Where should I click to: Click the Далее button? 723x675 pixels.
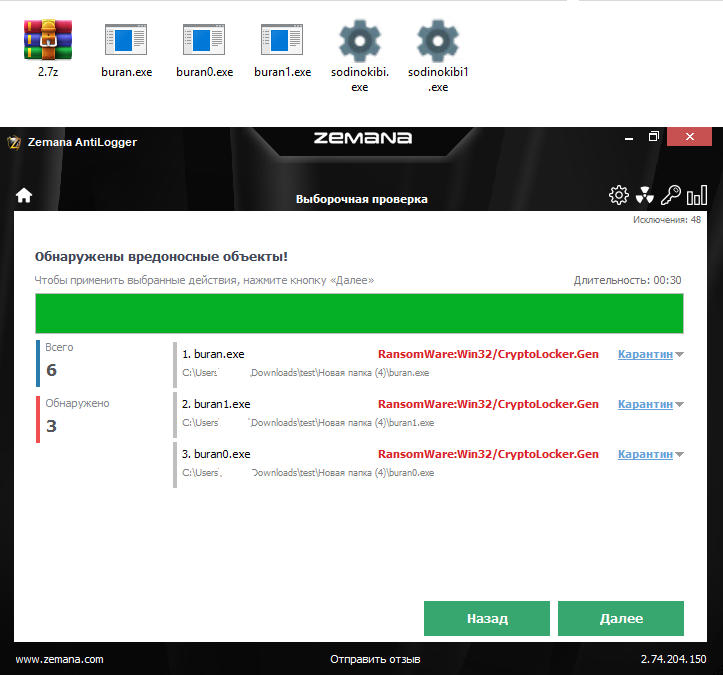(621, 618)
